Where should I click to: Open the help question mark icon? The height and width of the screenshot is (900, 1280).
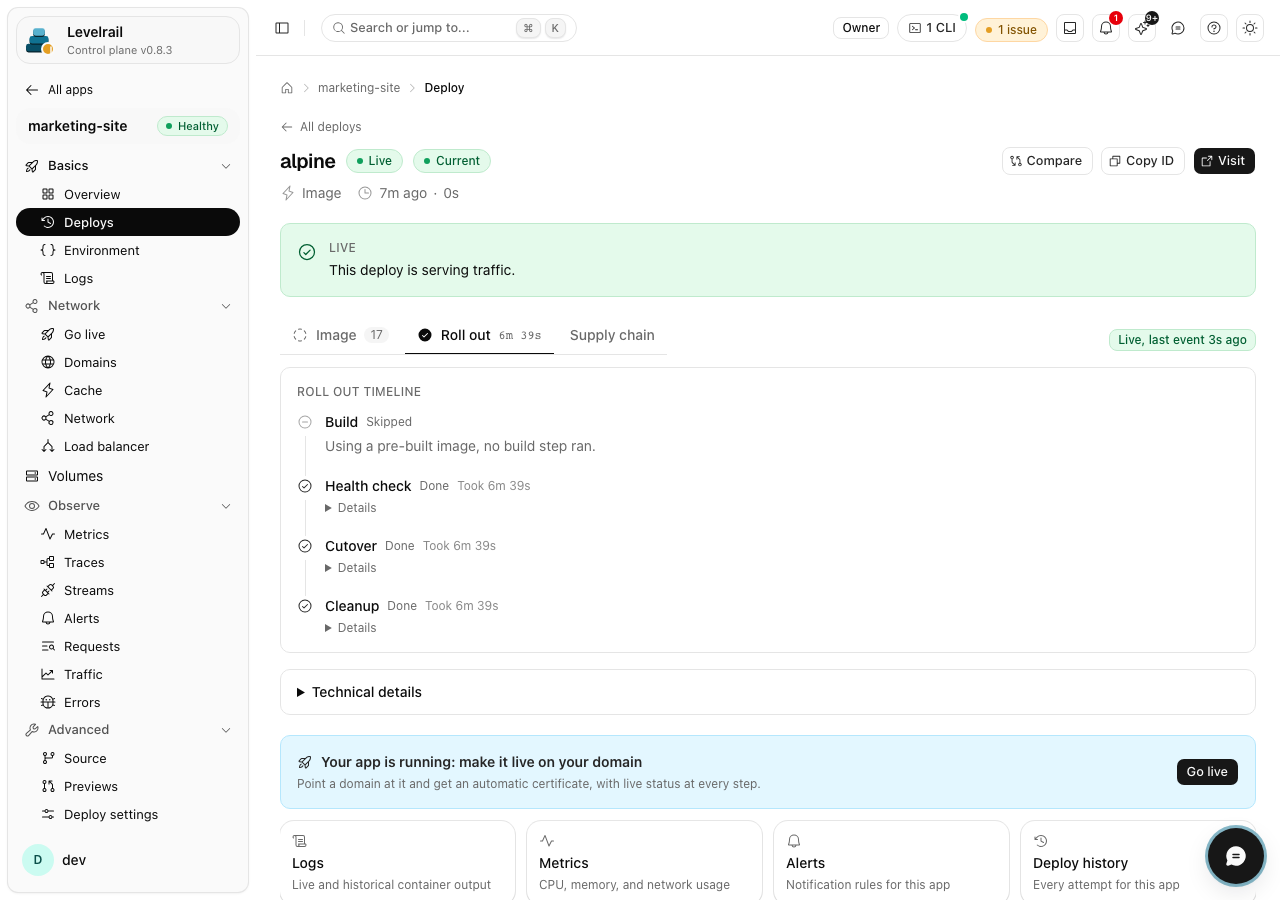pyautogui.click(x=1214, y=28)
